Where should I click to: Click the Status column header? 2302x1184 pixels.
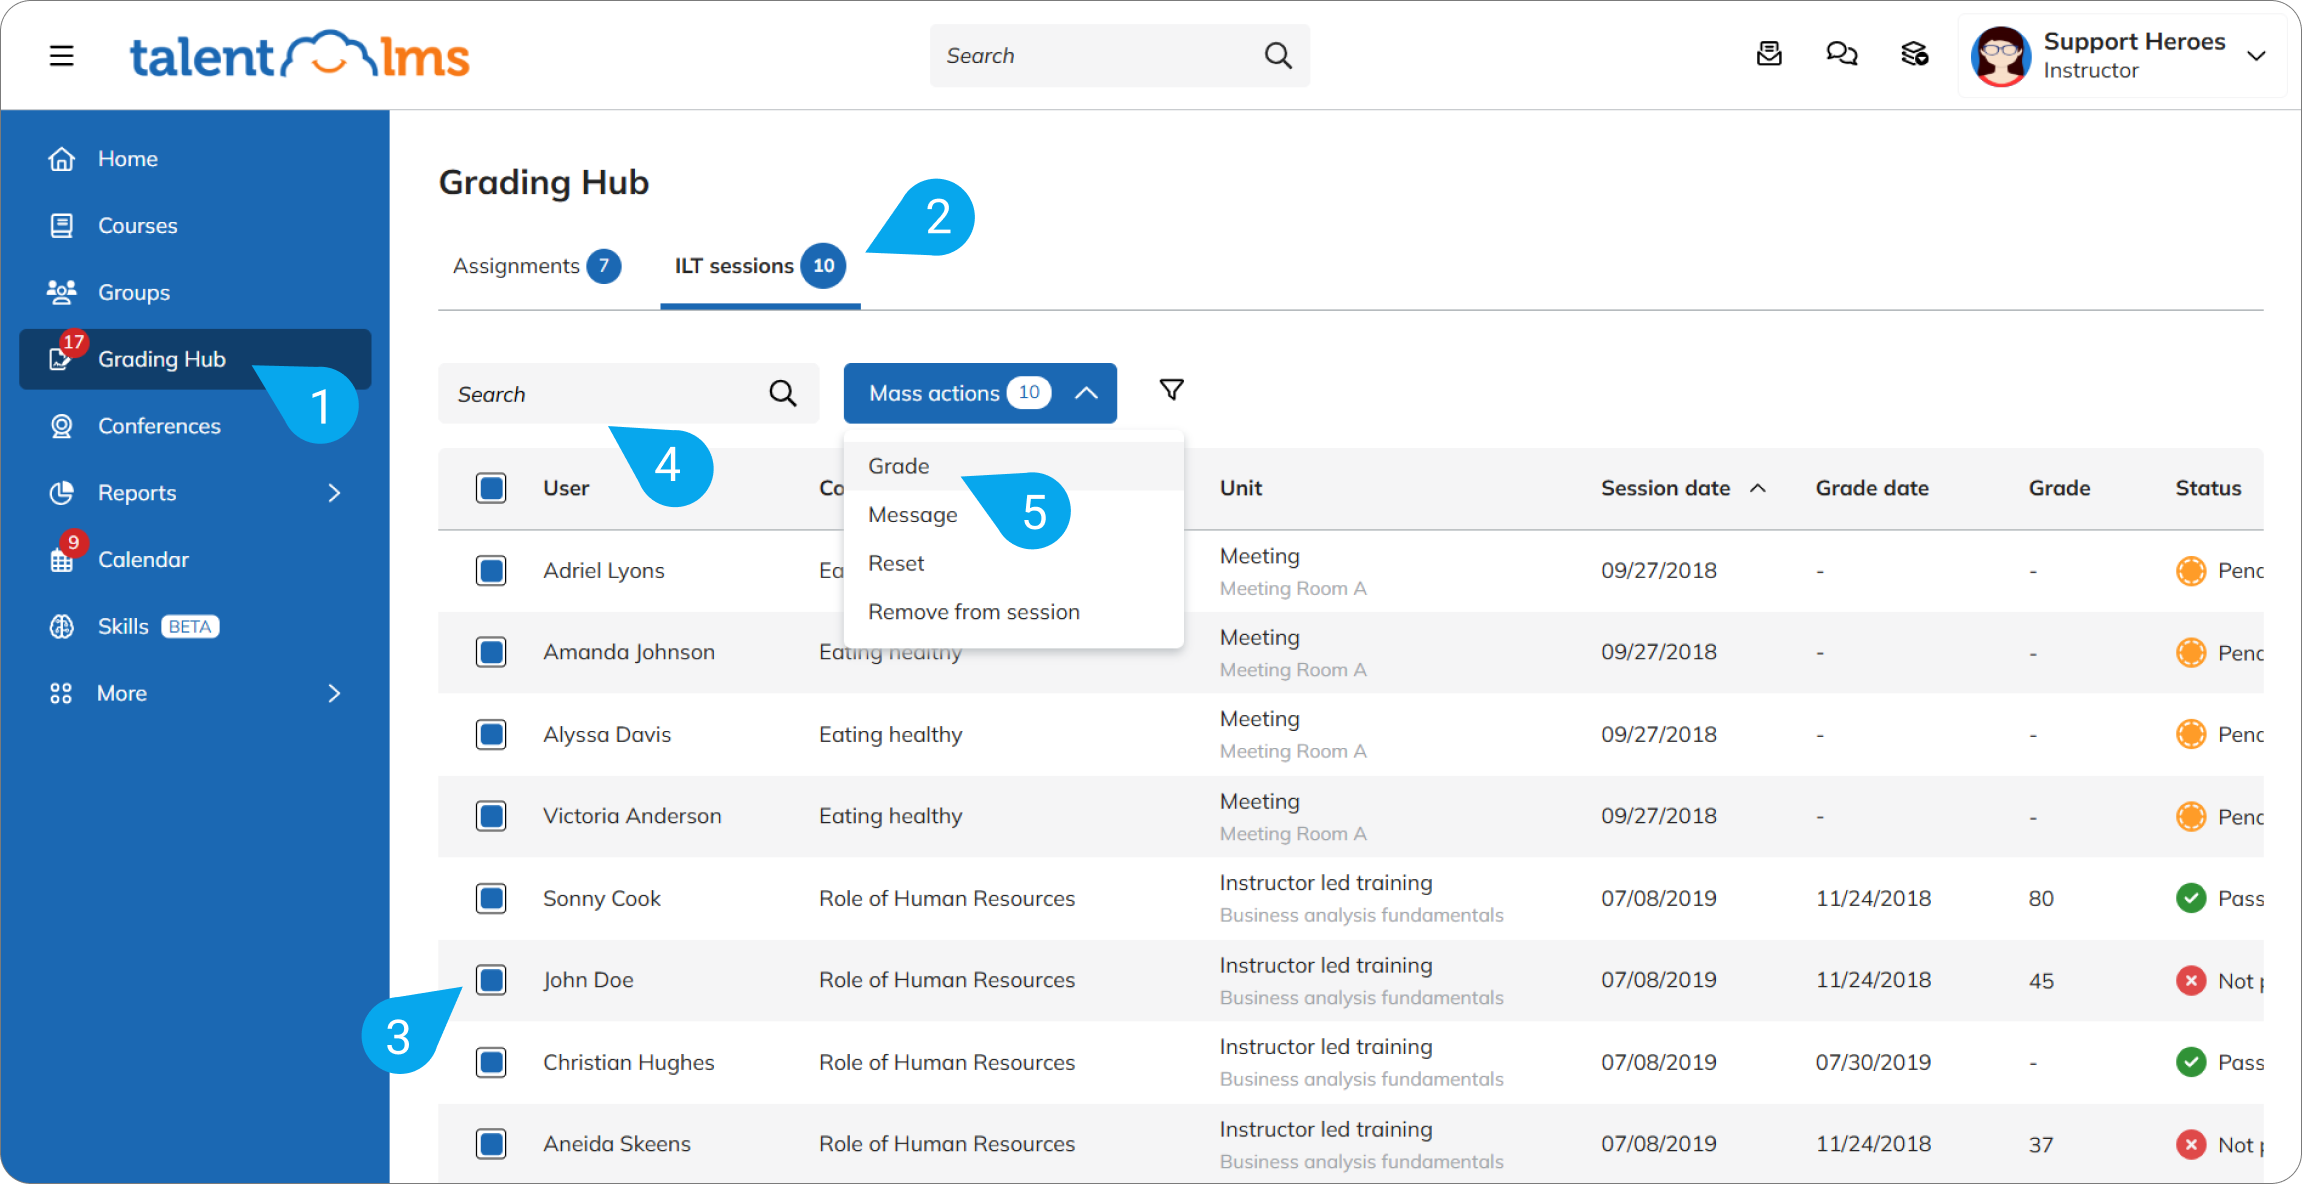coord(2208,488)
